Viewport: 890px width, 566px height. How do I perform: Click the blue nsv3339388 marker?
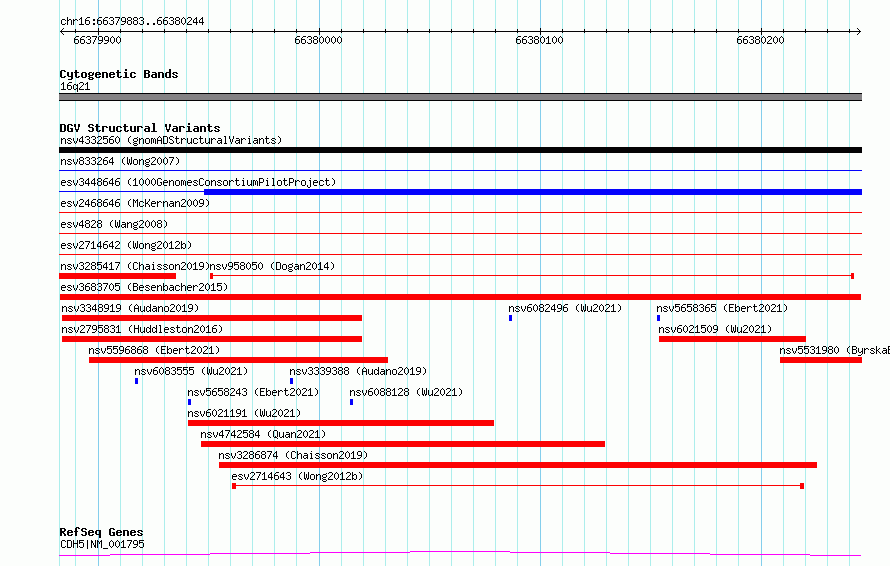tap(292, 381)
